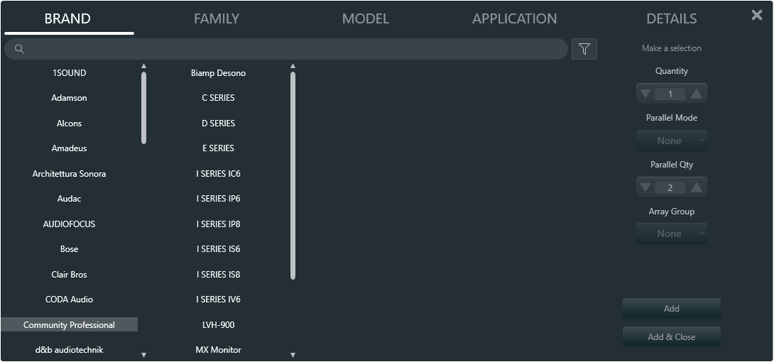Open the filter icon beside the search bar
The height and width of the screenshot is (362, 774).
[584, 49]
